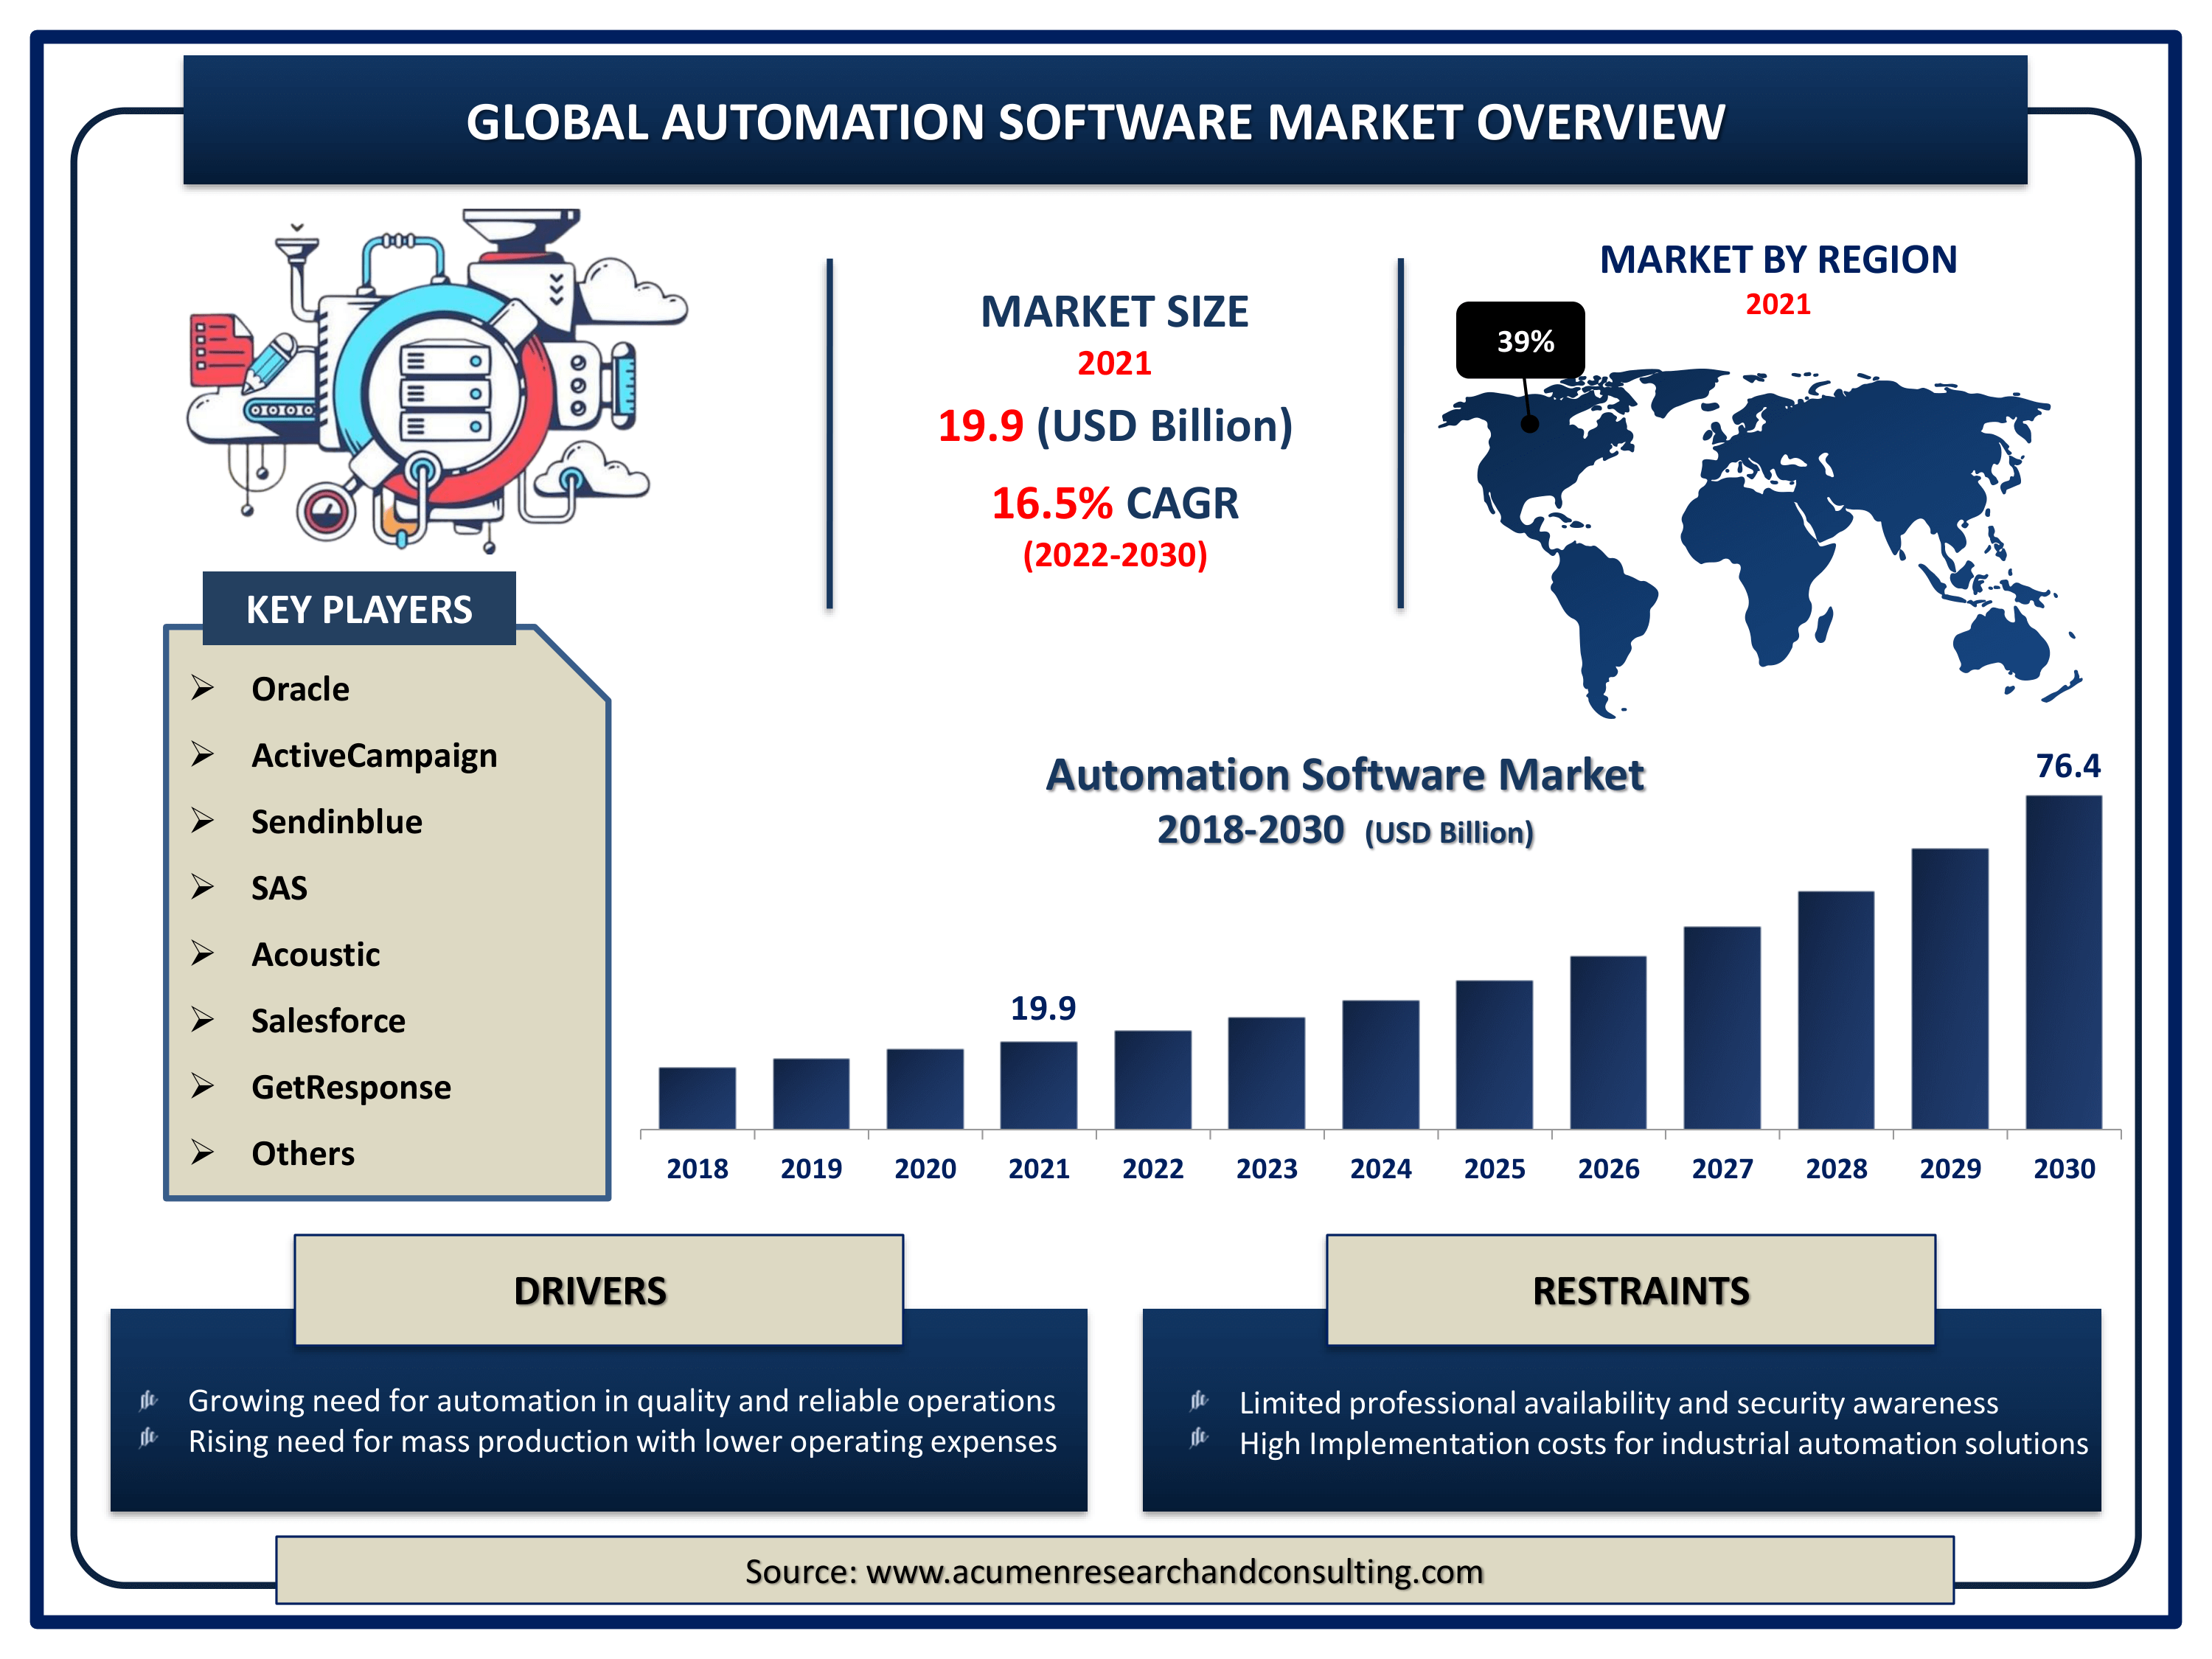The height and width of the screenshot is (1659, 2212).
Task: Click the '16.5% CAGR' text
Action: [1115, 503]
